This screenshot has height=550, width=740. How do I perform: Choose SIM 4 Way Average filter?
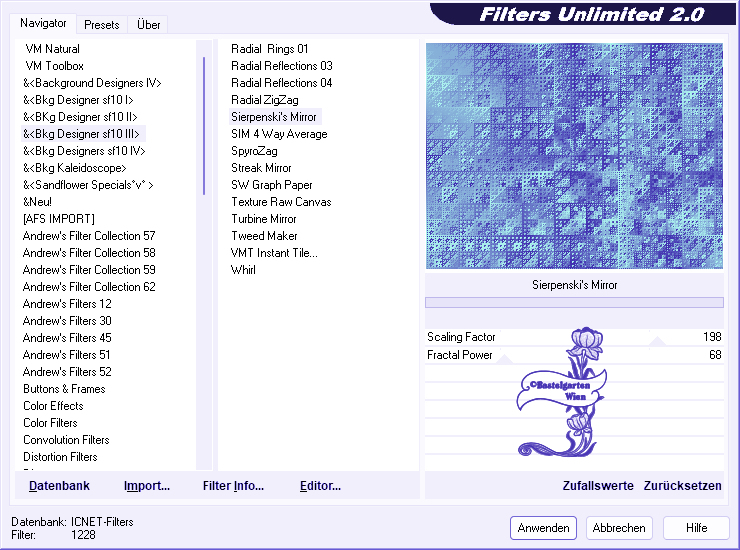279,134
